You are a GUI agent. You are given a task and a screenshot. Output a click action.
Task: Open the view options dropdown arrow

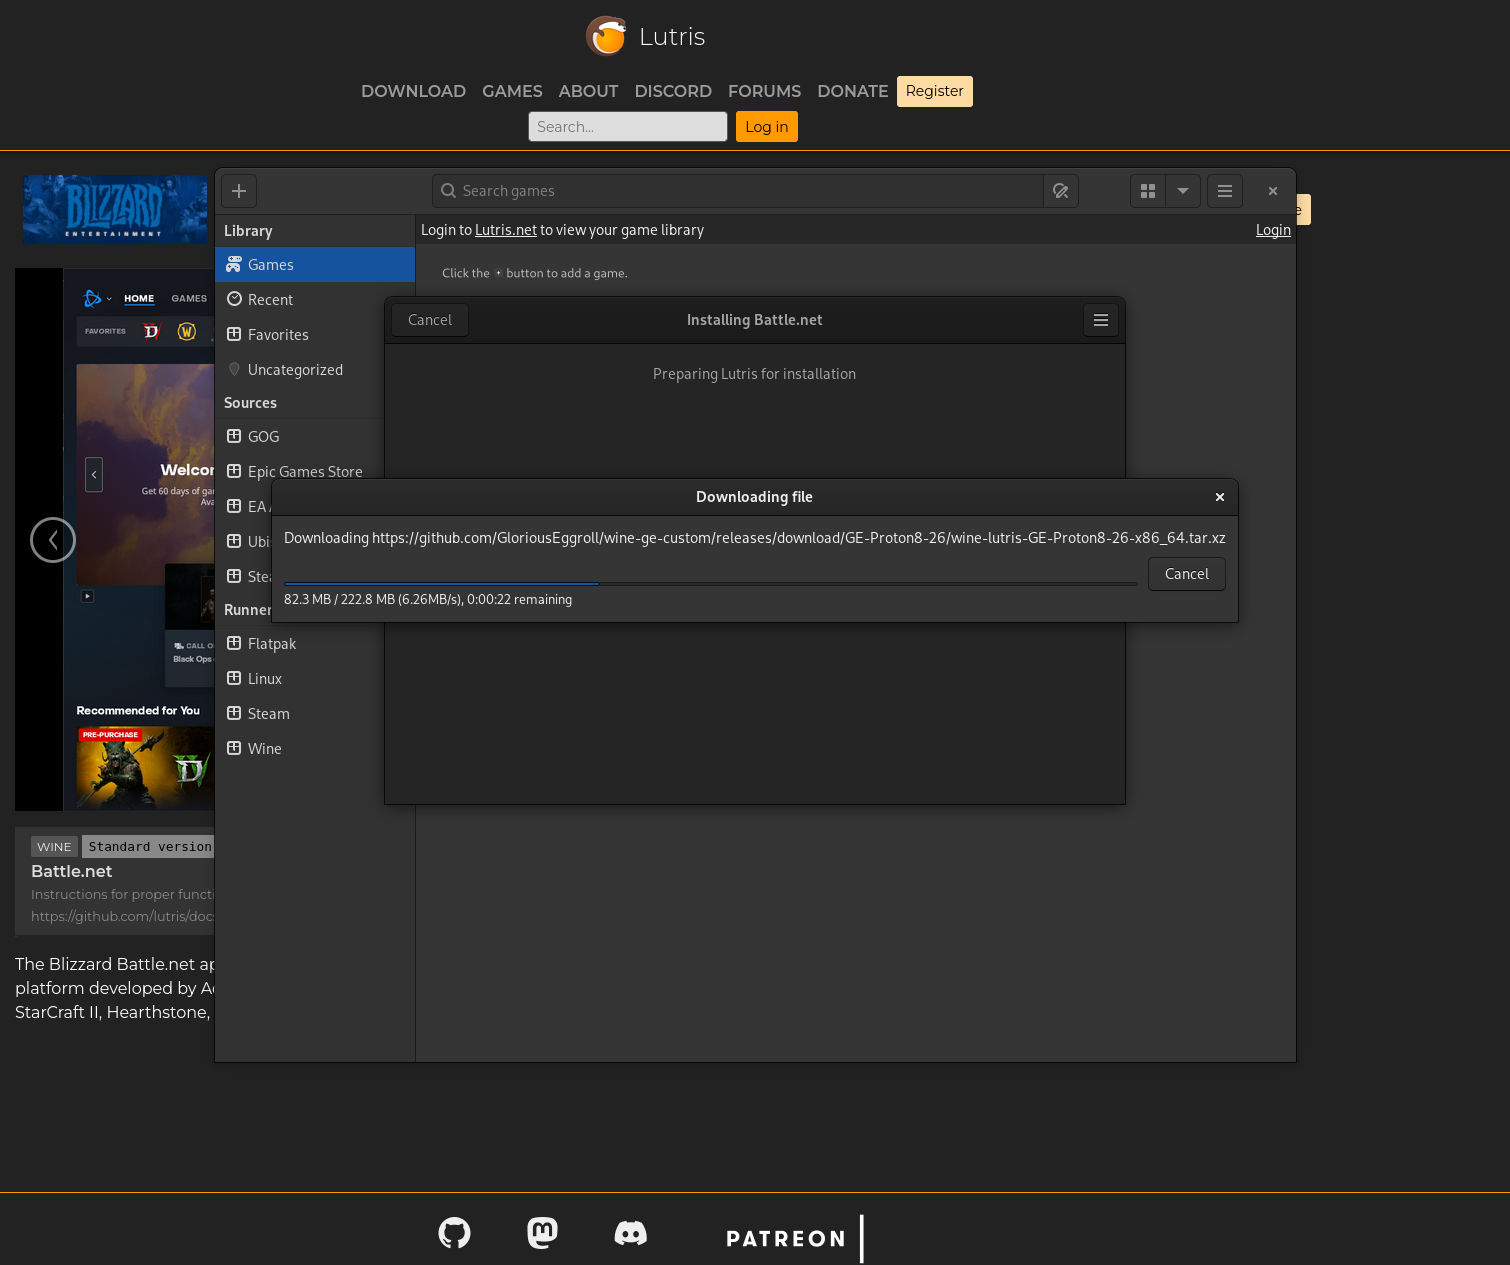pos(1183,190)
